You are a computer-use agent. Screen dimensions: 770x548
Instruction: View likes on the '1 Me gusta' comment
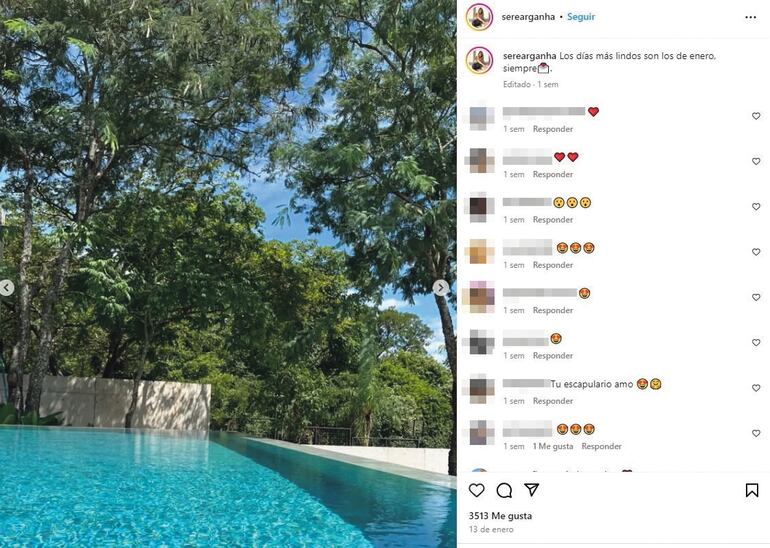click(x=553, y=446)
